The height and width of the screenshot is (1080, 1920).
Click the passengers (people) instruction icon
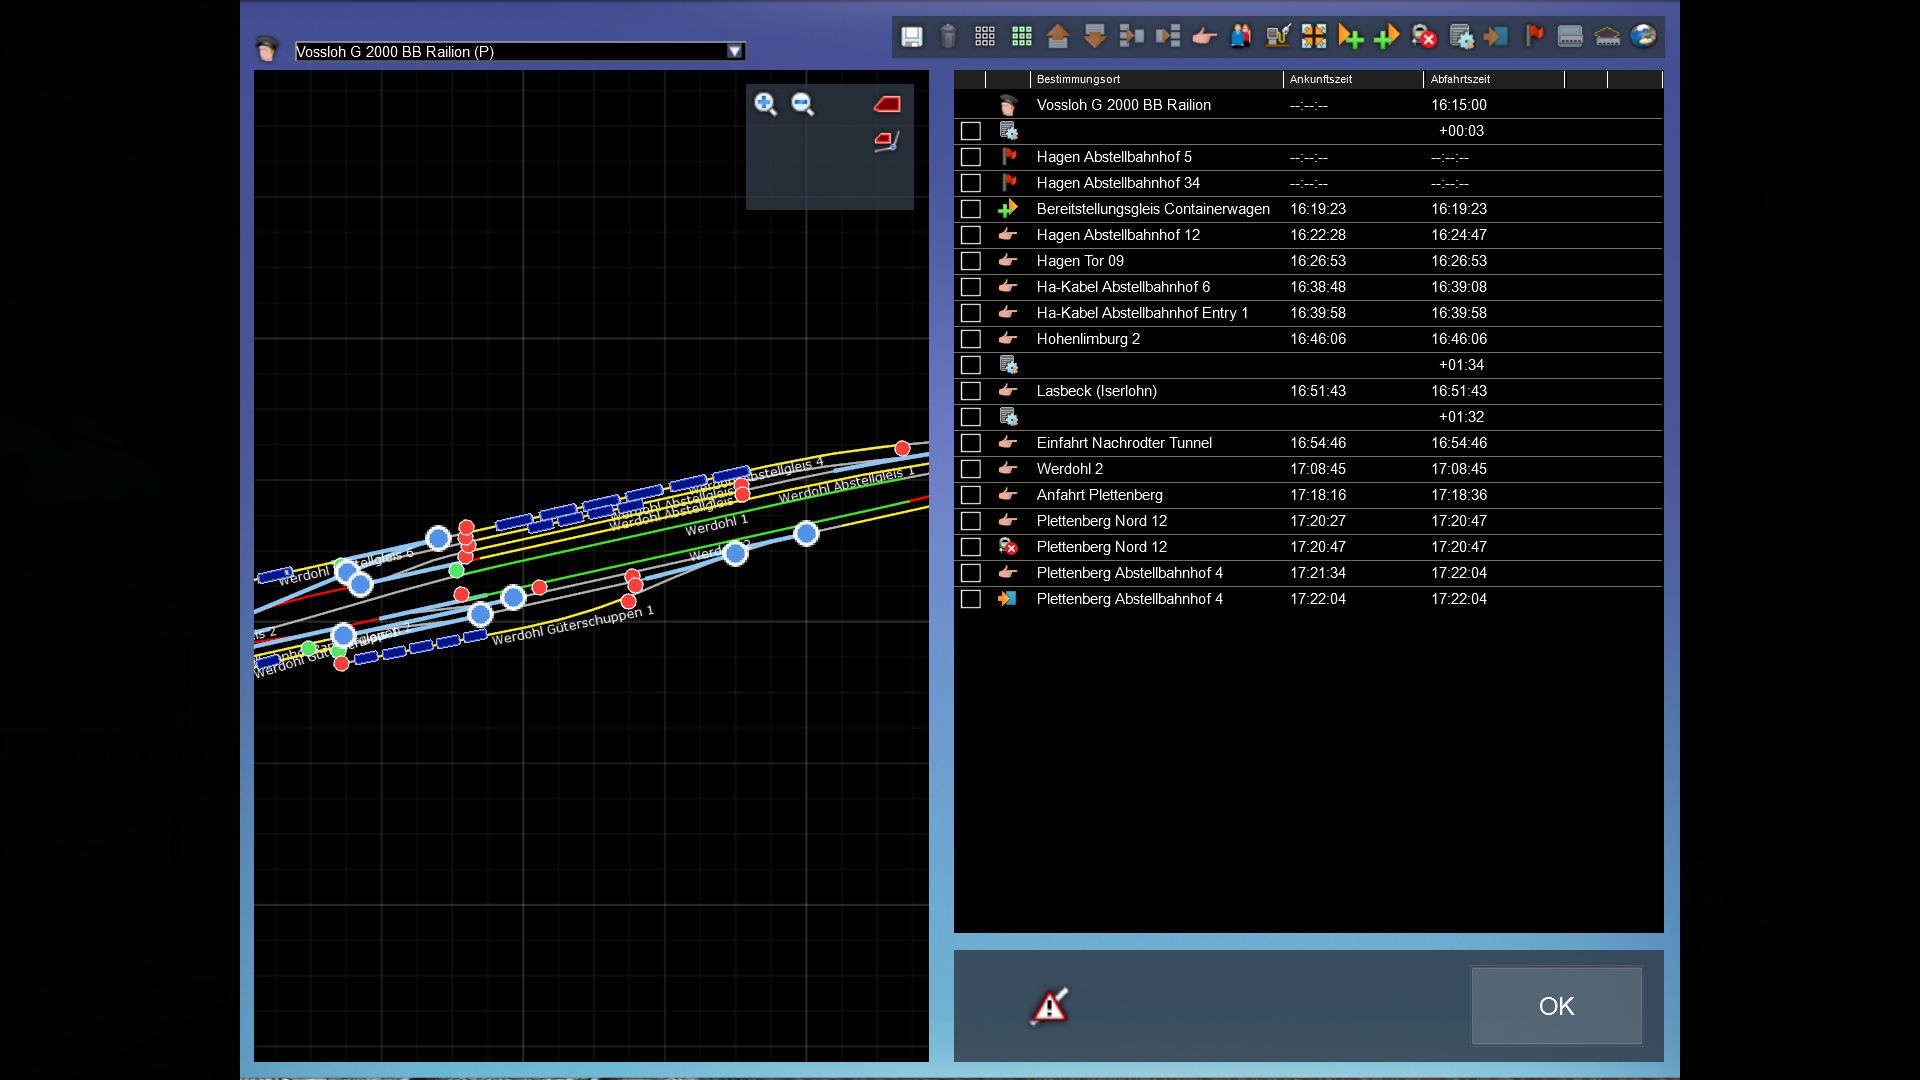click(1240, 37)
